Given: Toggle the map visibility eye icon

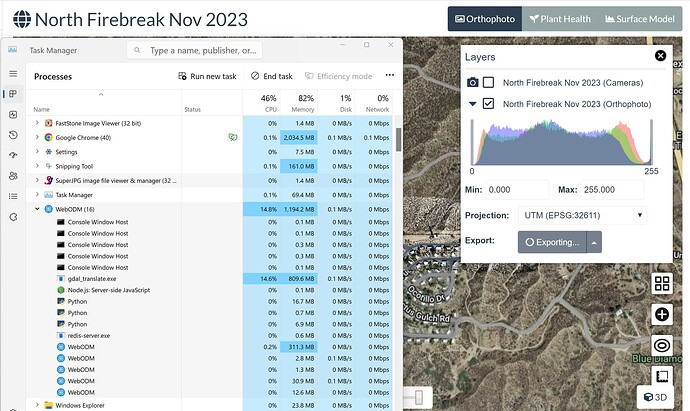Looking at the screenshot, I should coord(662,345).
